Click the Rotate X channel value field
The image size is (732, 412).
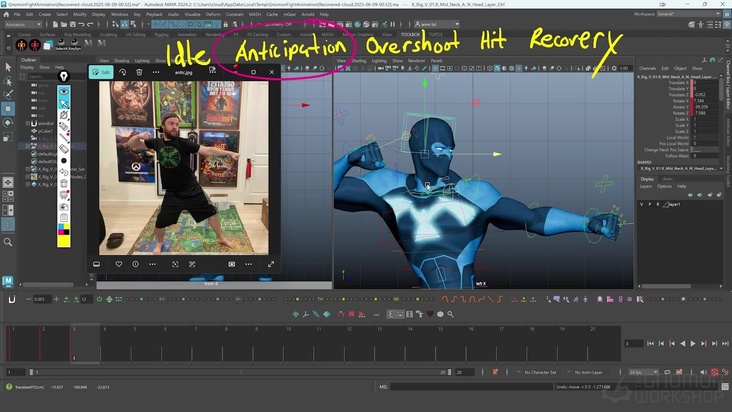(x=698, y=100)
